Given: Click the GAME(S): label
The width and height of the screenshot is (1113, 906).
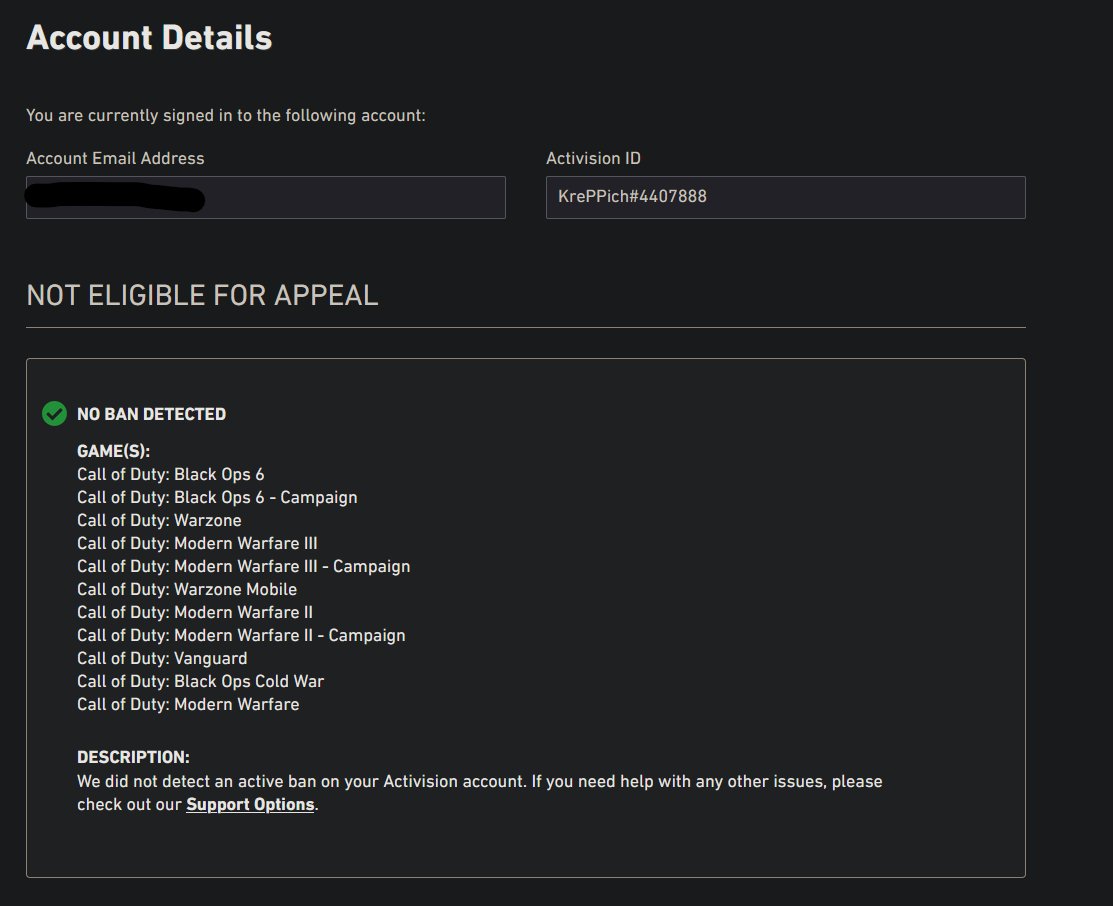Looking at the screenshot, I should click(x=114, y=451).
